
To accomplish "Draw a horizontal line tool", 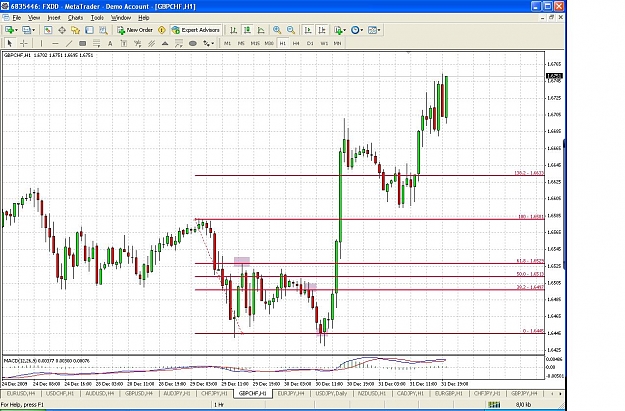I will (55, 43).
